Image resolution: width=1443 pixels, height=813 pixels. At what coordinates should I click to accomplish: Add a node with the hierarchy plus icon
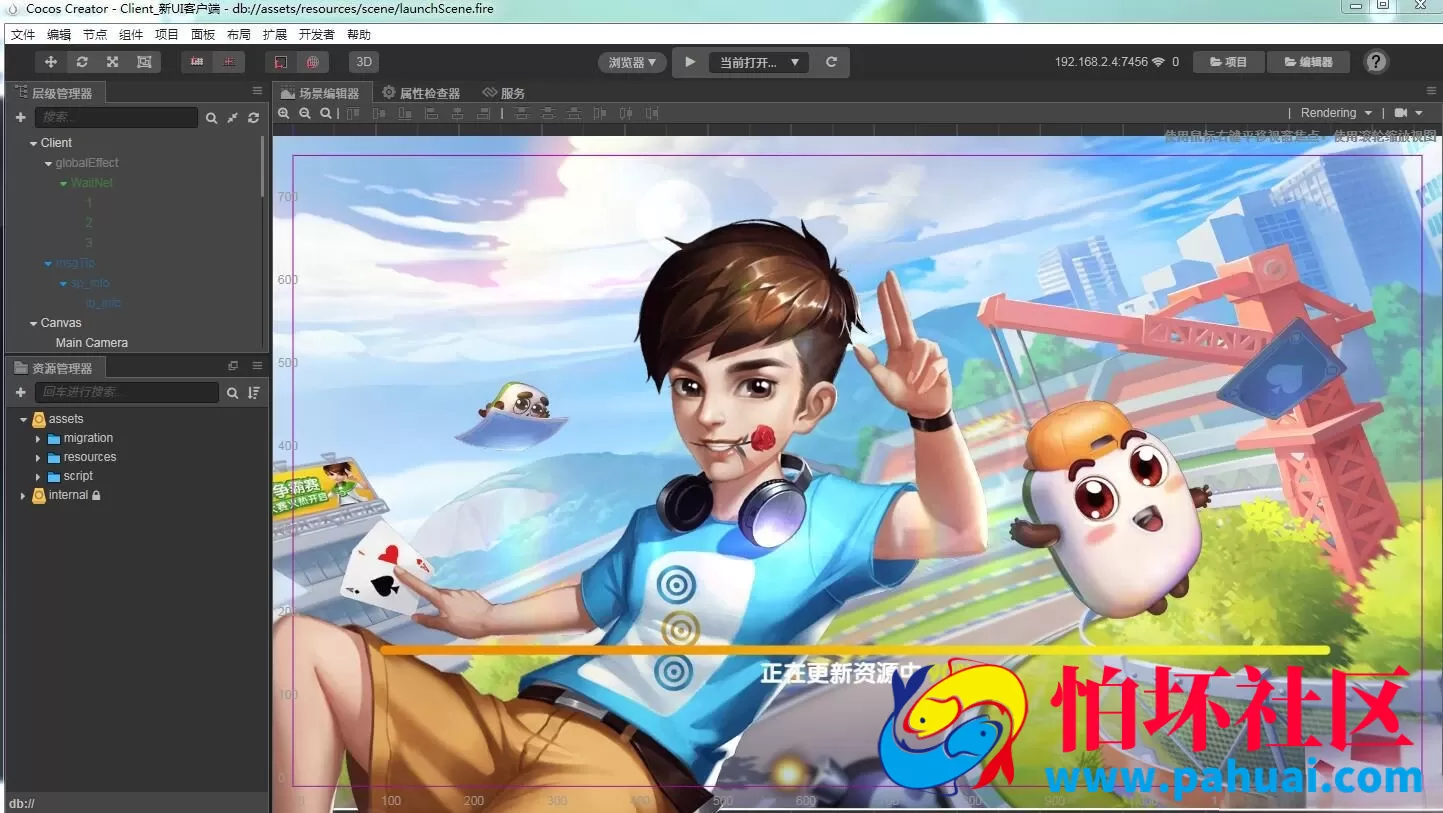[20, 118]
